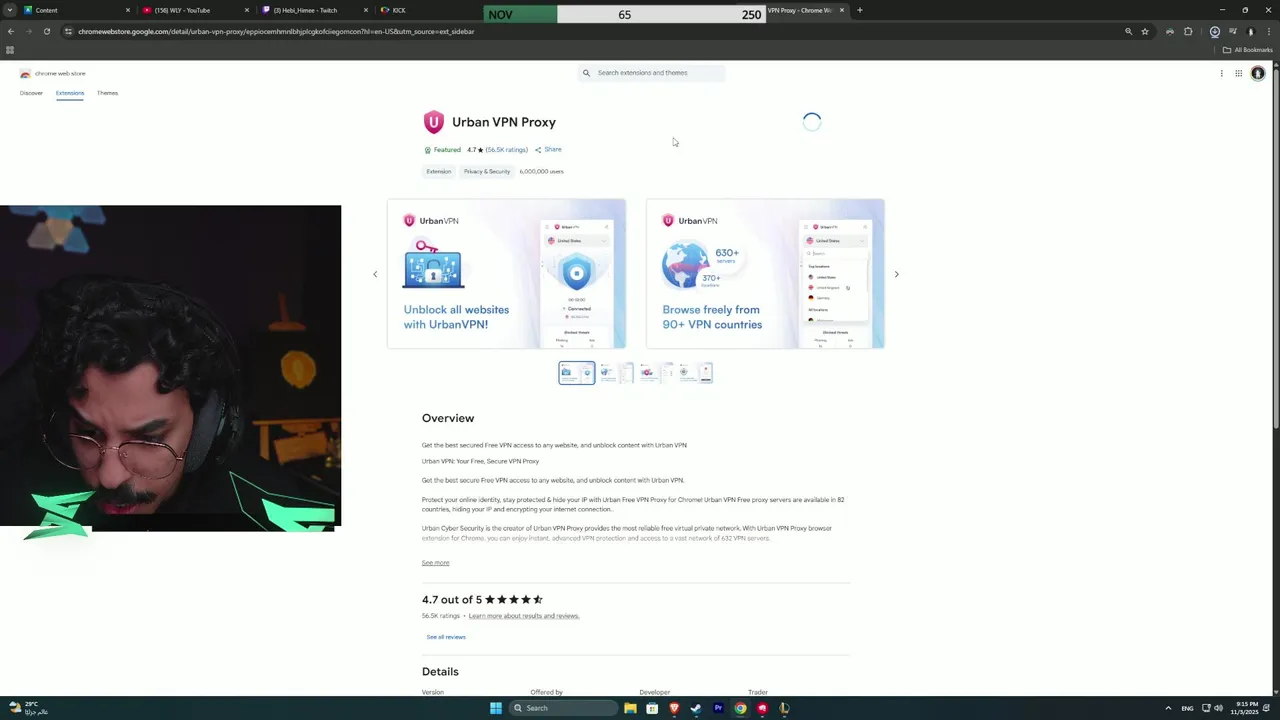Open Premiere Pro from the taskbar
1280x720 pixels.
pos(718,708)
